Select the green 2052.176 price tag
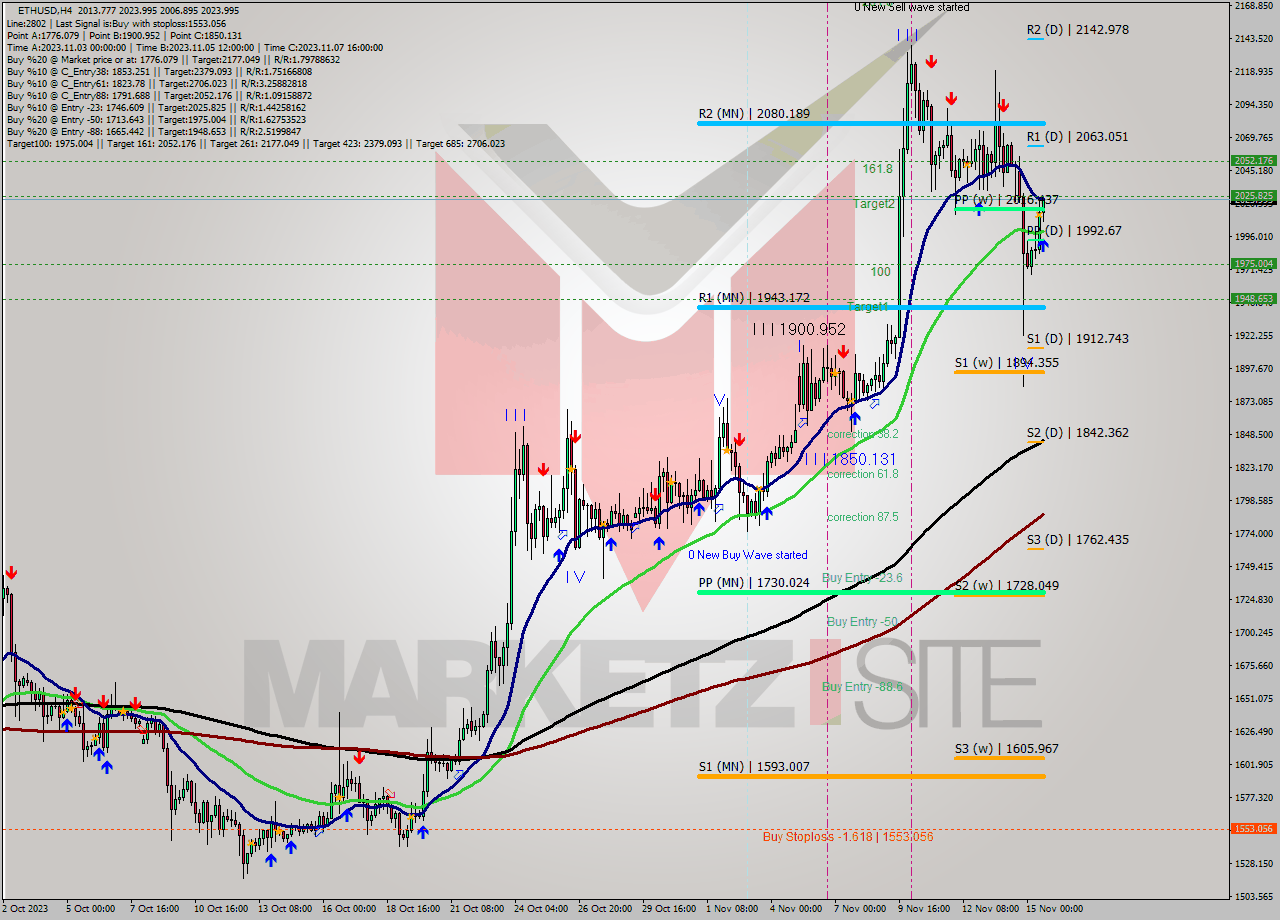Image resolution: width=1280 pixels, height=920 pixels. 1254,160
